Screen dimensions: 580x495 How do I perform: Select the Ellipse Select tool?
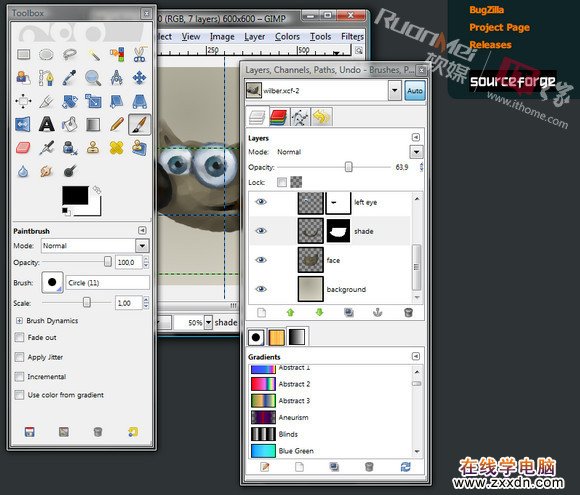(47, 55)
